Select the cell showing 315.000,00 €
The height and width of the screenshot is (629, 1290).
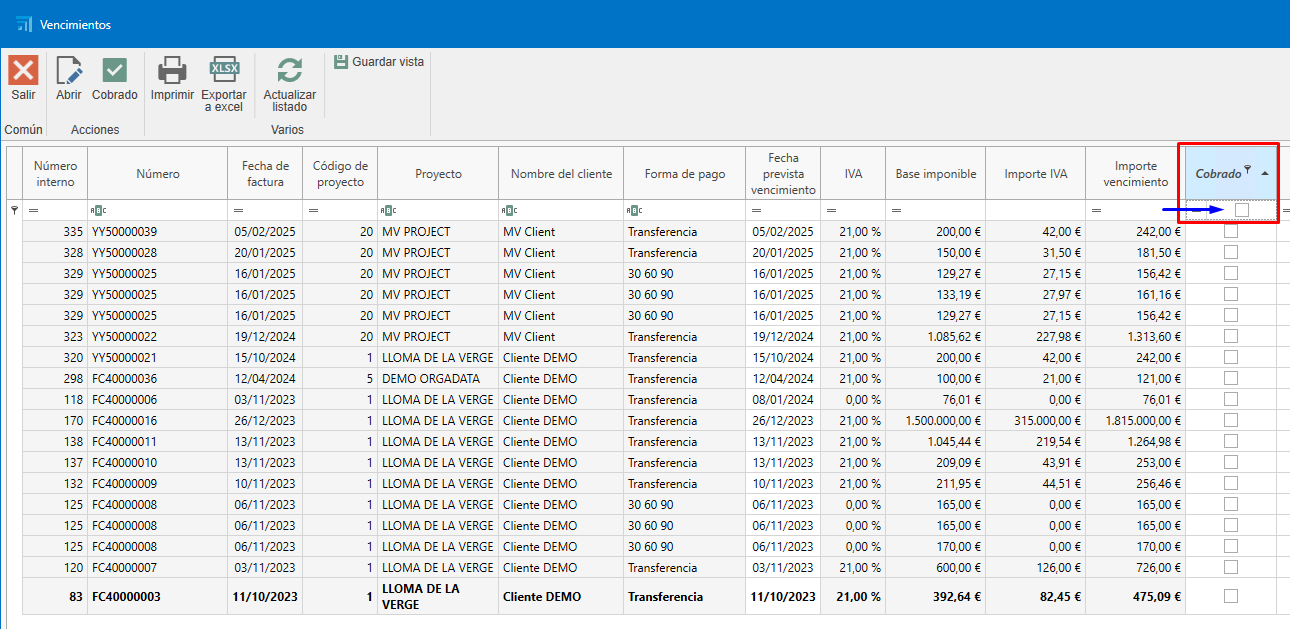pos(1035,420)
